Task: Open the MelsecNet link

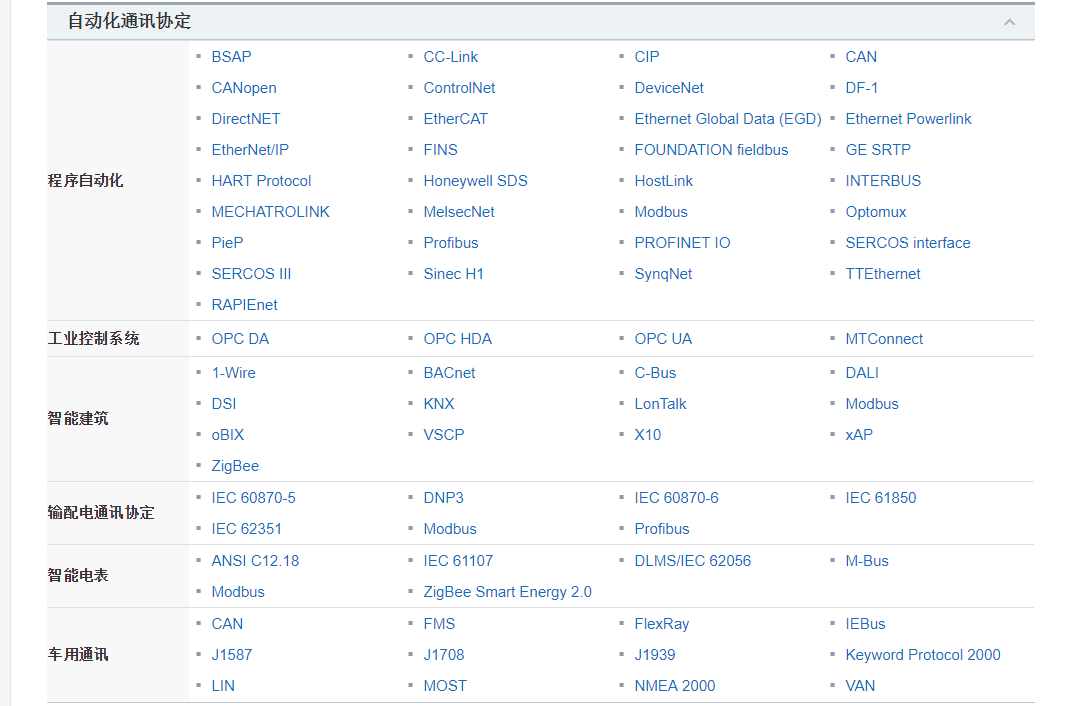Action: coord(458,212)
